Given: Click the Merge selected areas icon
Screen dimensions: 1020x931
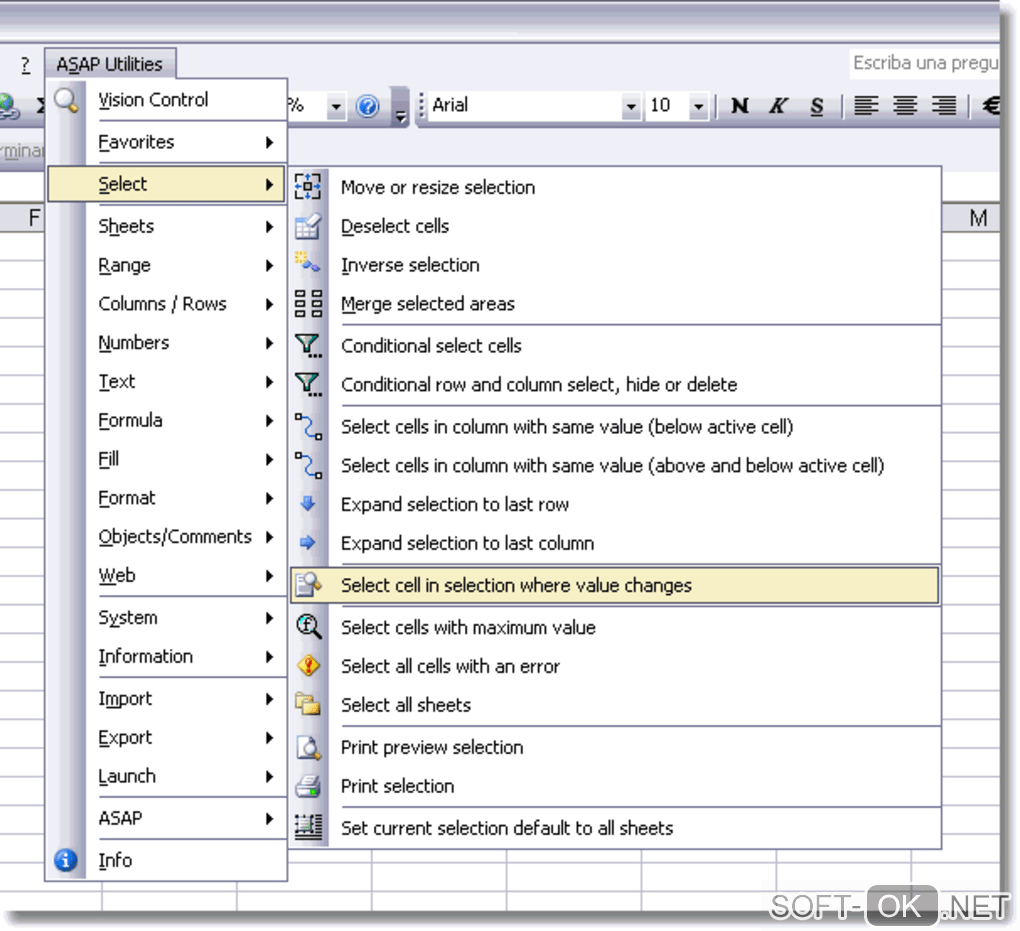Looking at the screenshot, I should coord(308,303).
